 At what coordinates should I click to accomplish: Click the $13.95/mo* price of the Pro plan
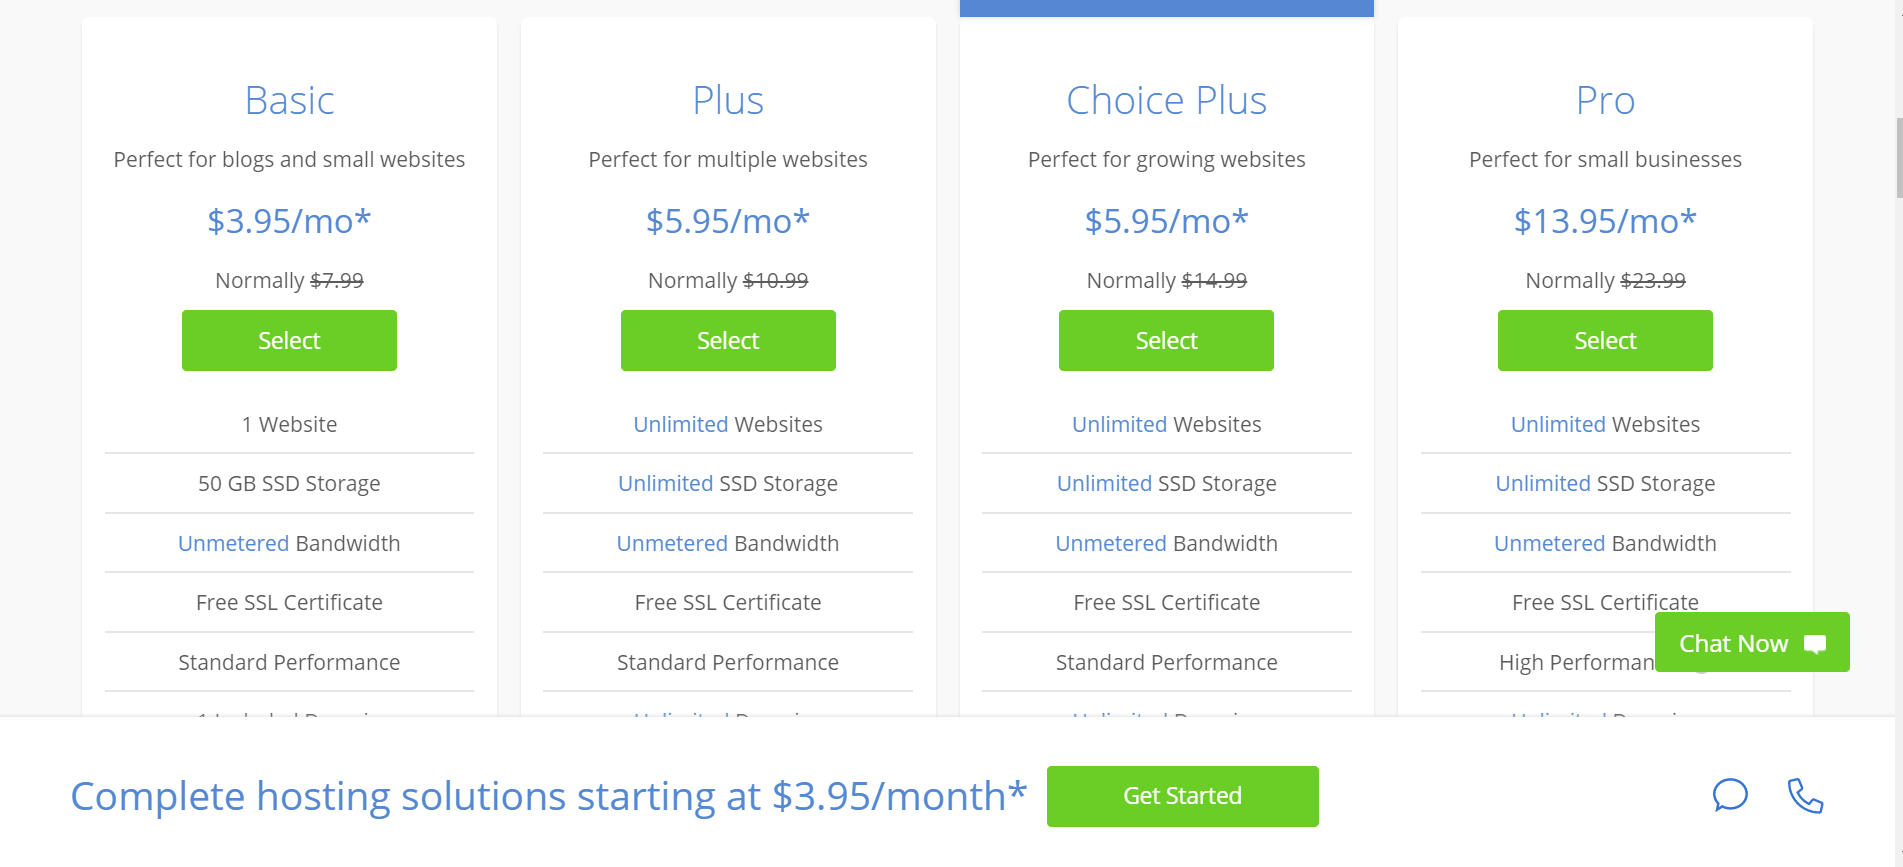pos(1605,221)
